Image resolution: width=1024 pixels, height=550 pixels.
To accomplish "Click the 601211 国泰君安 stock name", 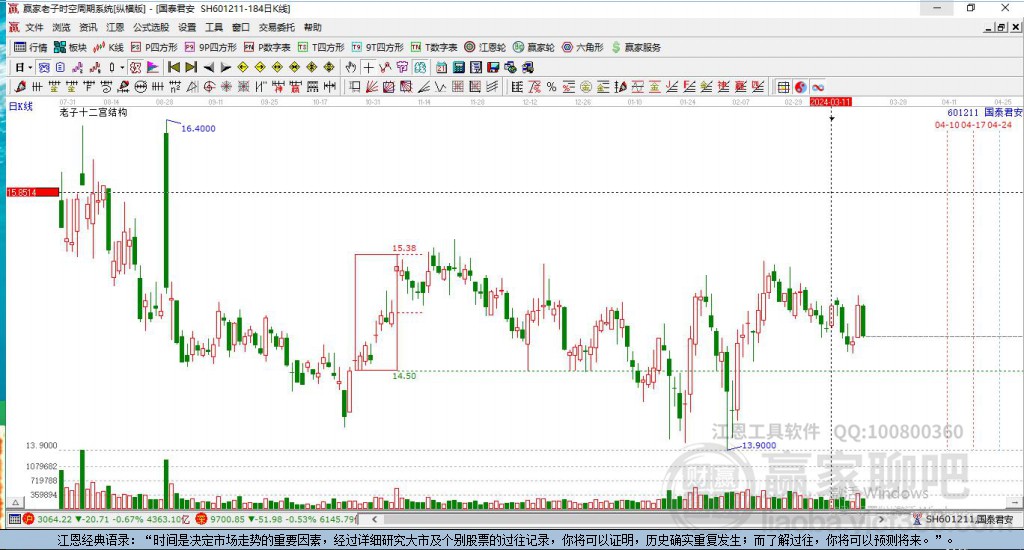I will click(x=985, y=112).
